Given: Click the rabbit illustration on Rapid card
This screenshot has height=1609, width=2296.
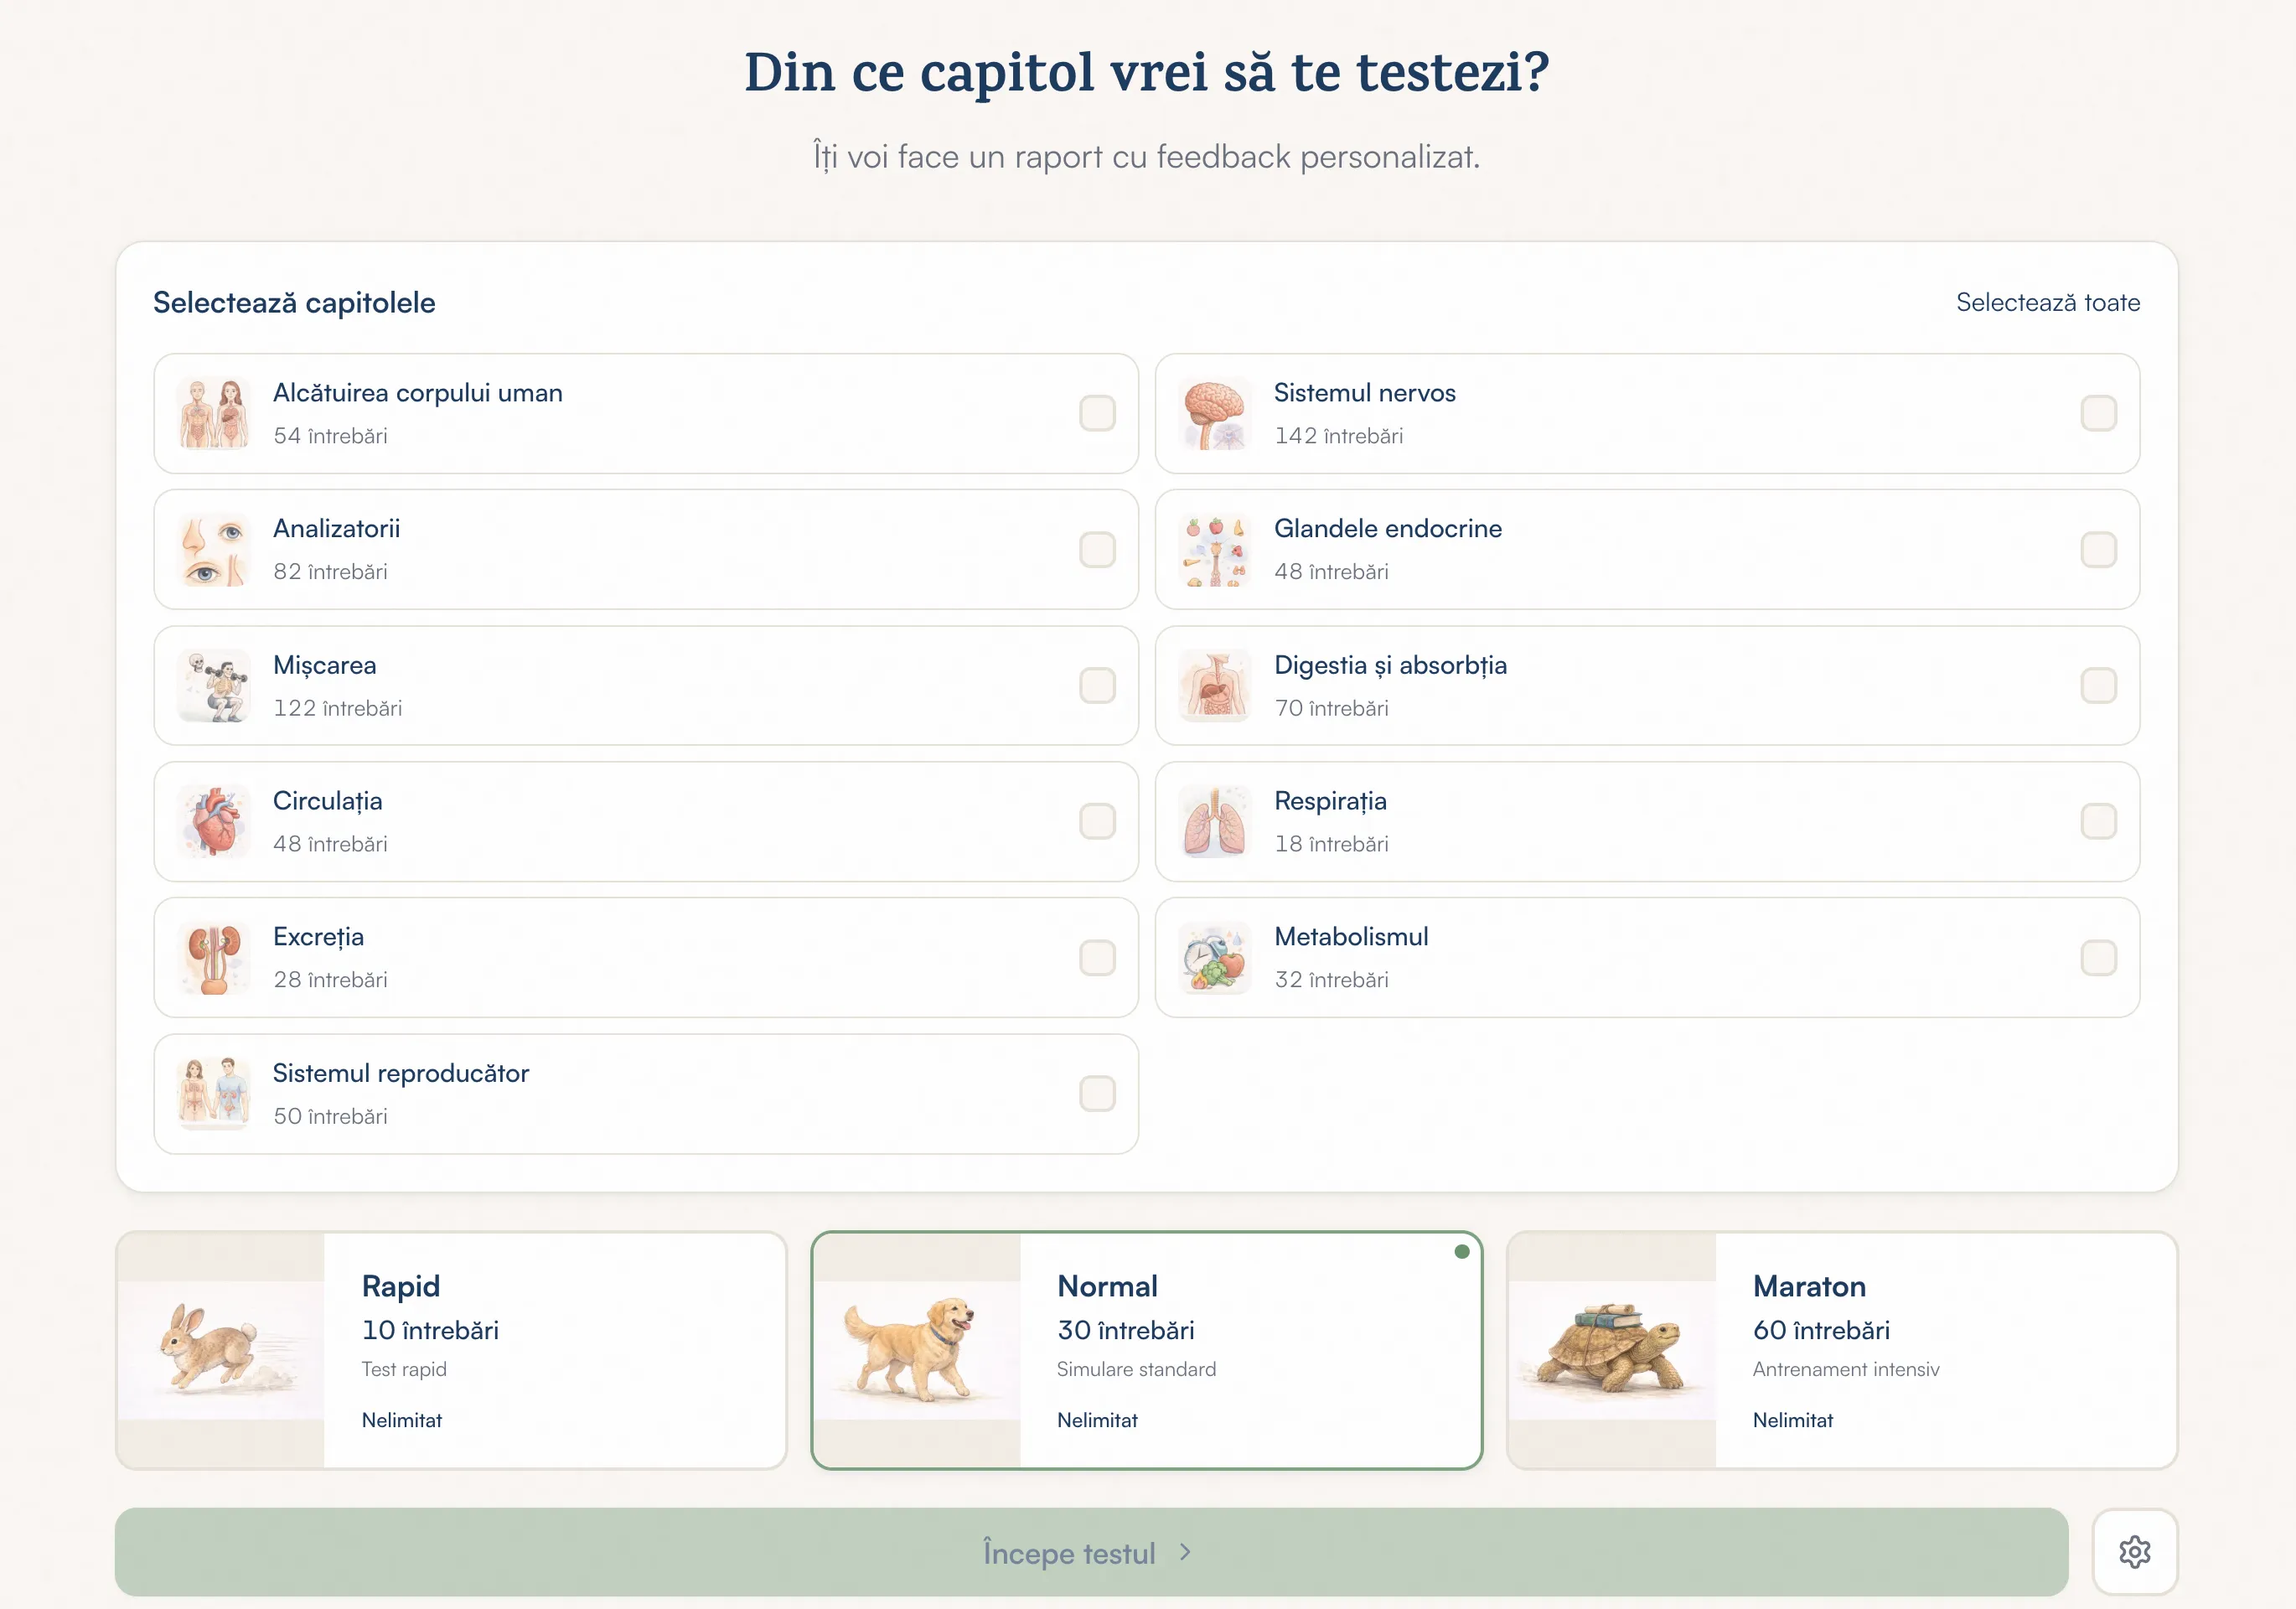Looking at the screenshot, I should tap(220, 1350).
